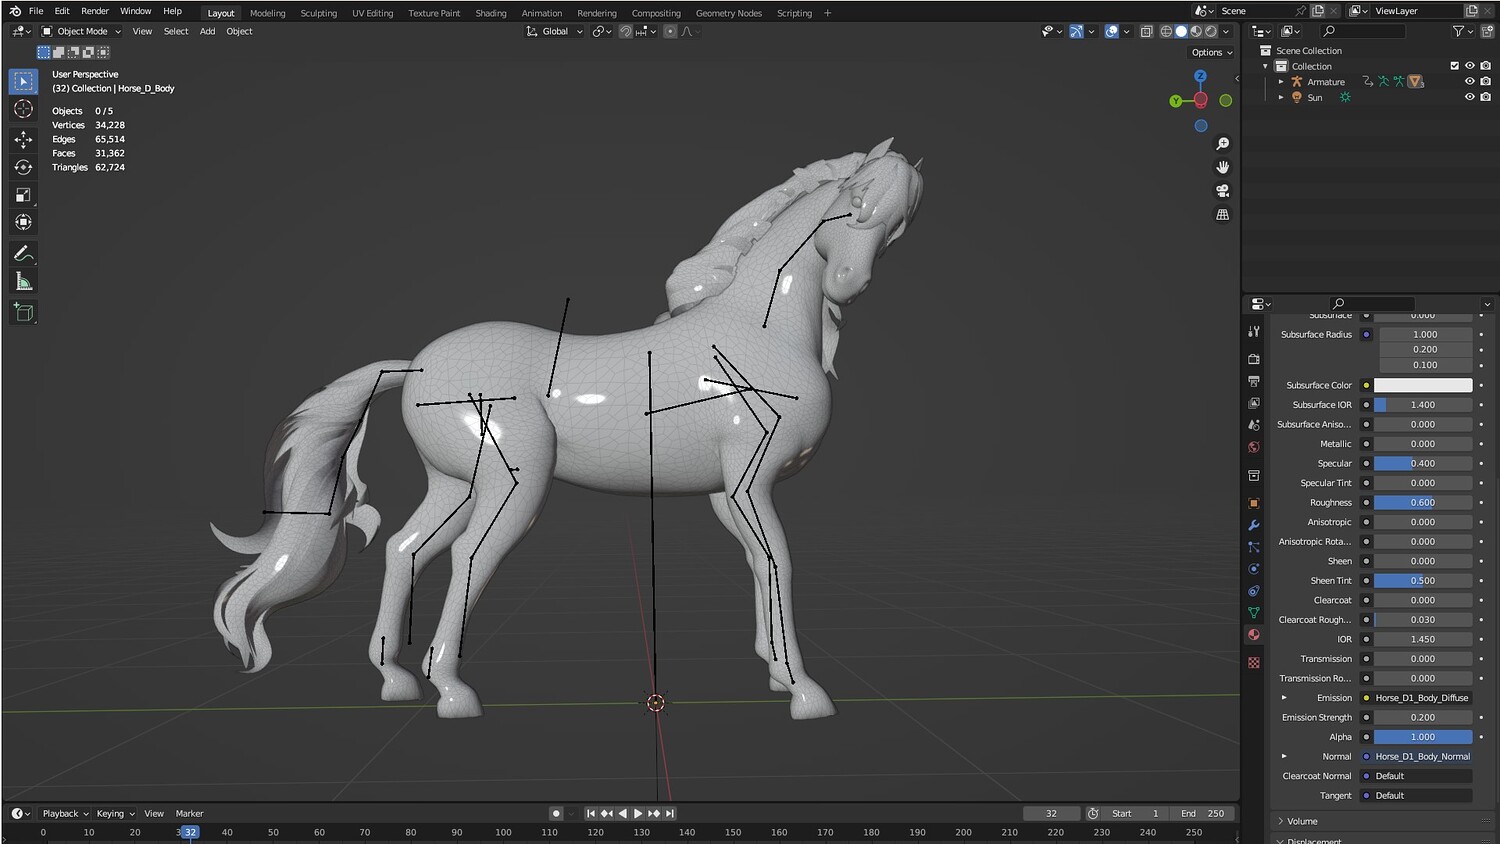Disable Sun in renders
Screen dimensions: 1500x844
(x=1486, y=97)
